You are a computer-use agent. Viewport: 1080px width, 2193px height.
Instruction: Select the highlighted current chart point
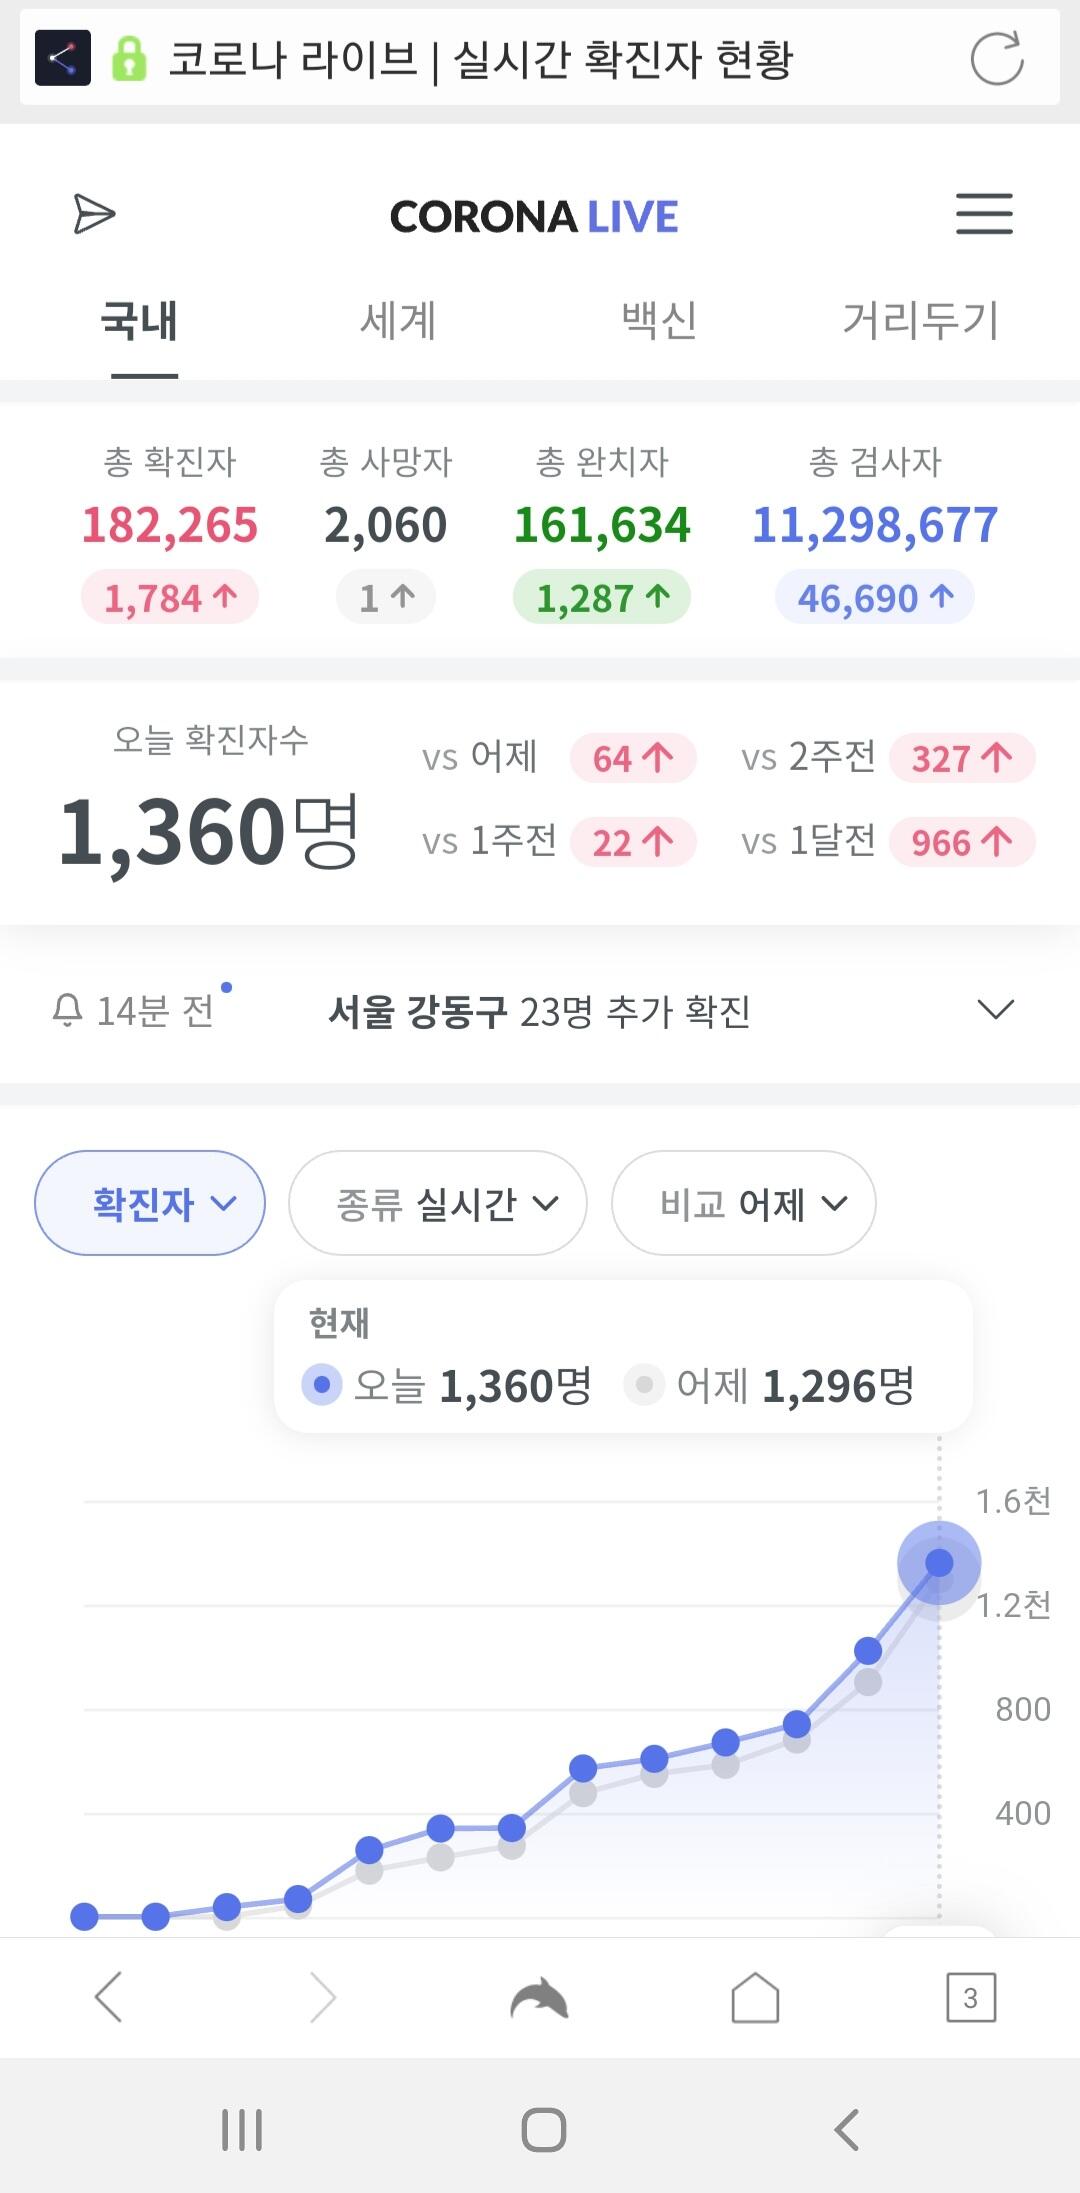938,1562
